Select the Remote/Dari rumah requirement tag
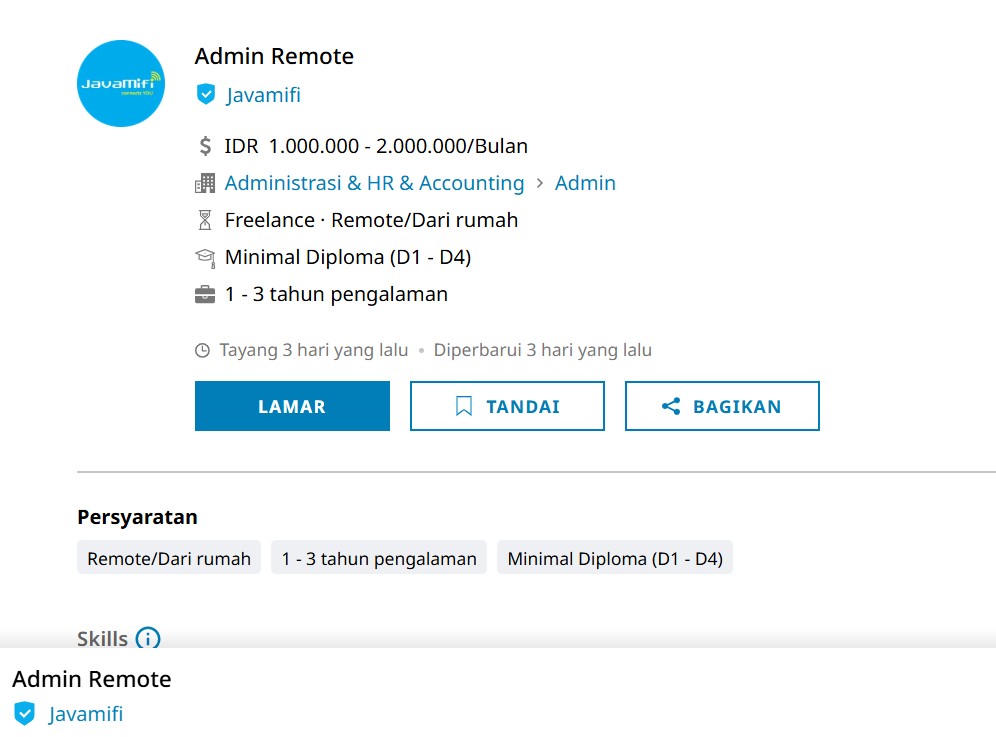Screen dimensions: 996x737 [169, 558]
